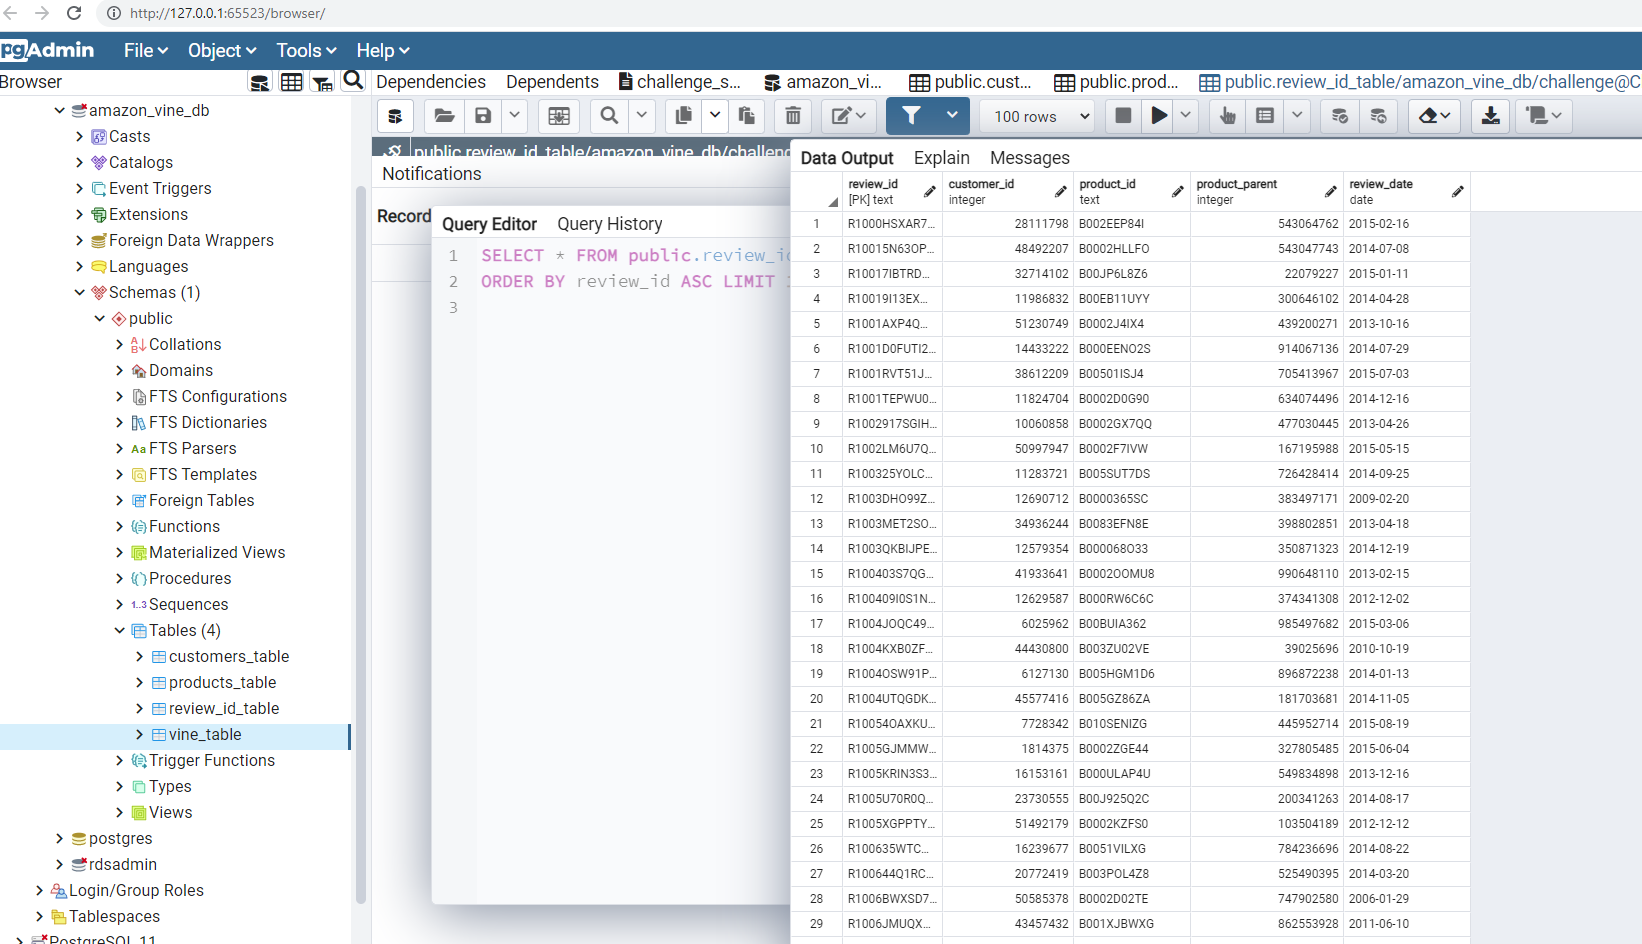The width and height of the screenshot is (1642, 944).
Task: Open the 100 rows limit dropdown
Action: point(1037,116)
